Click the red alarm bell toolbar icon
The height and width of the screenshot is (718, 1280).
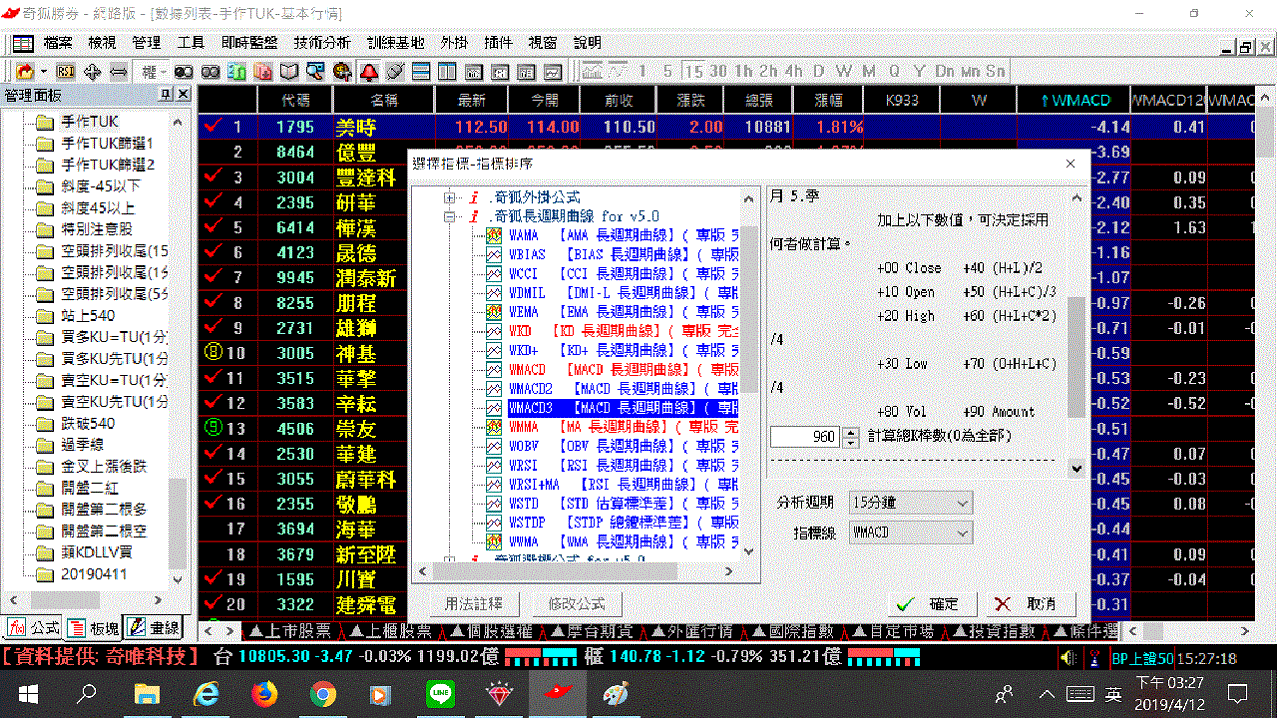(x=369, y=72)
